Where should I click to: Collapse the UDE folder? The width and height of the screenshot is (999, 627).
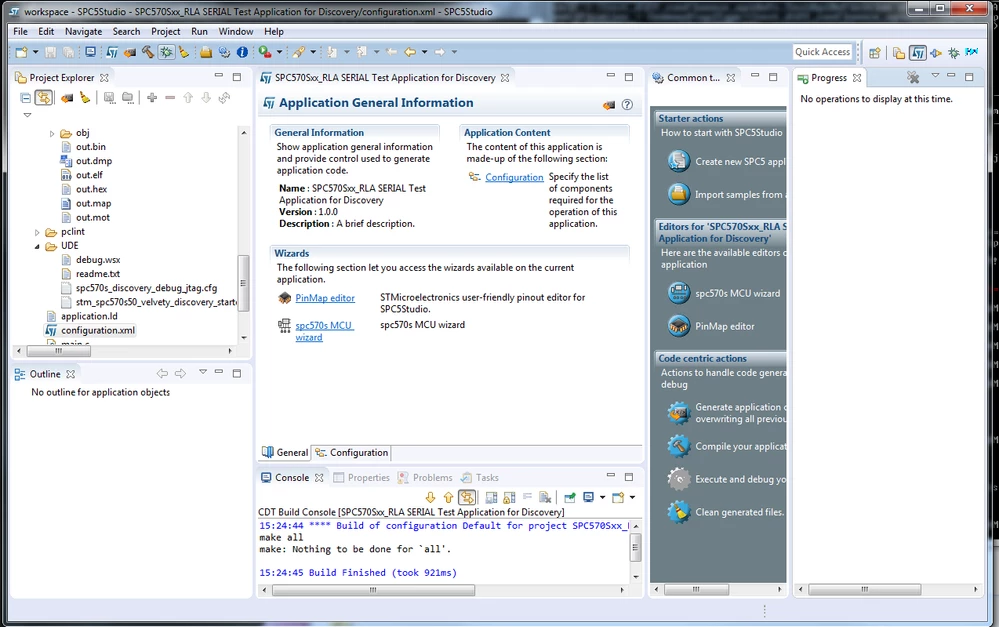[x=37, y=247]
